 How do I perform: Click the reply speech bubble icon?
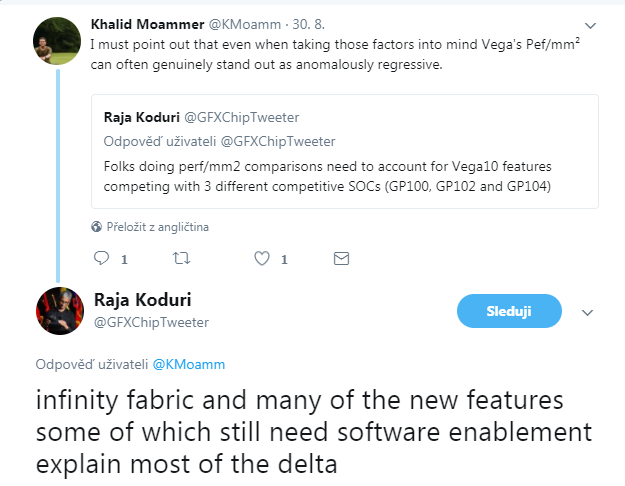click(x=100, y=259)
